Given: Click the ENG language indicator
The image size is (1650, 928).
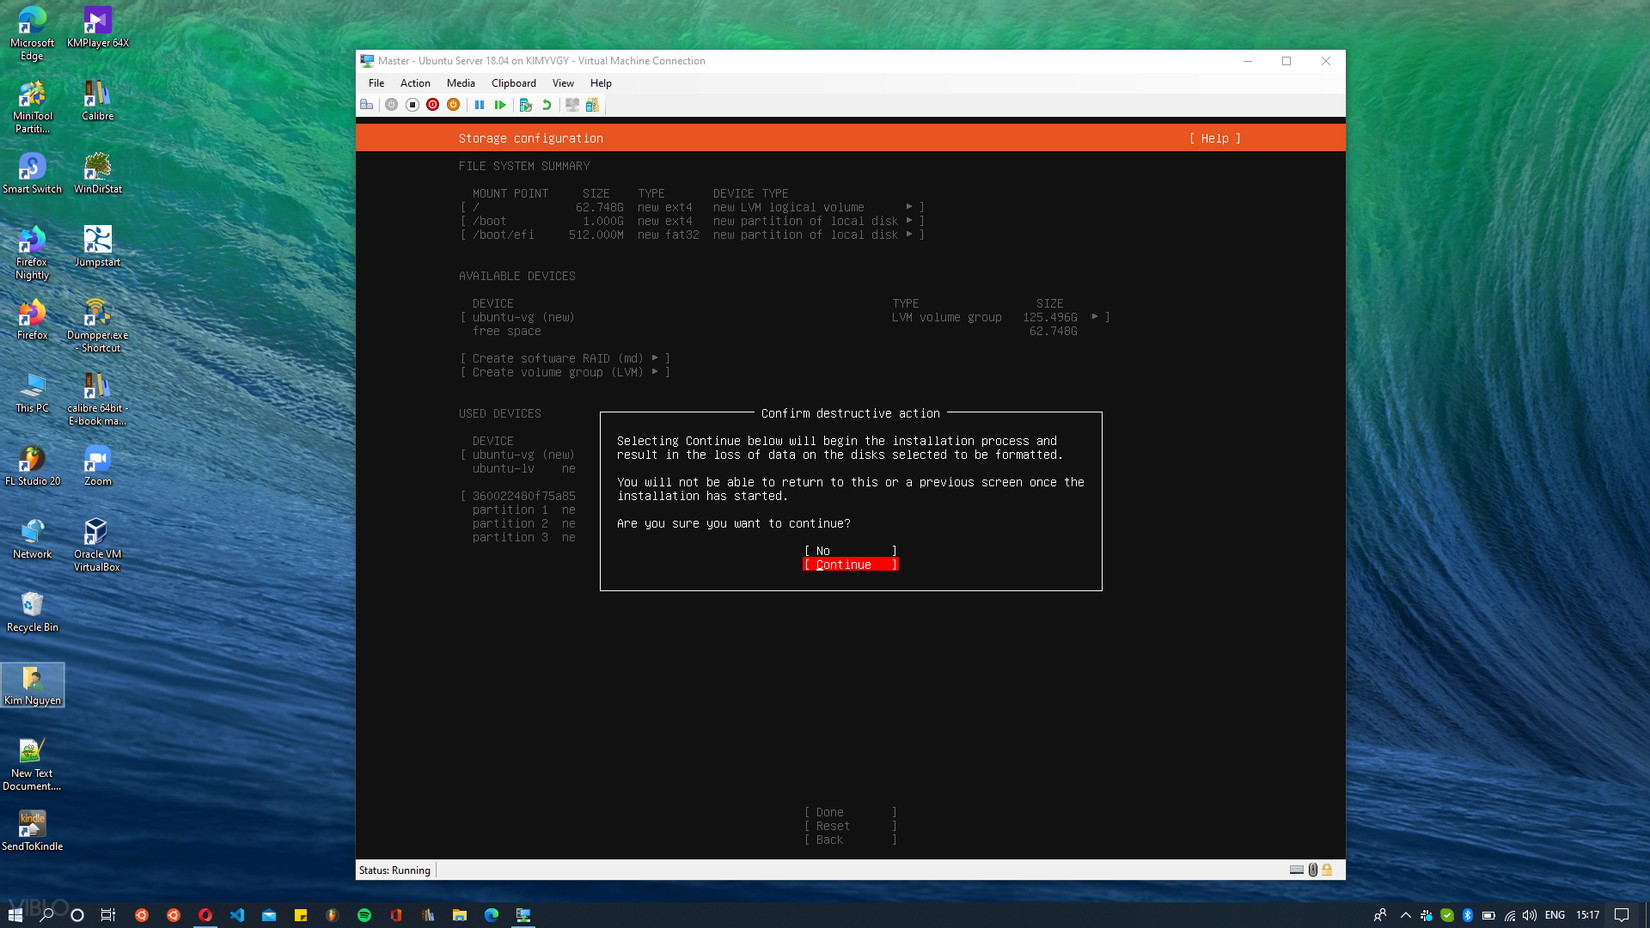Looking at the screenshot, I should [1555, 915].
